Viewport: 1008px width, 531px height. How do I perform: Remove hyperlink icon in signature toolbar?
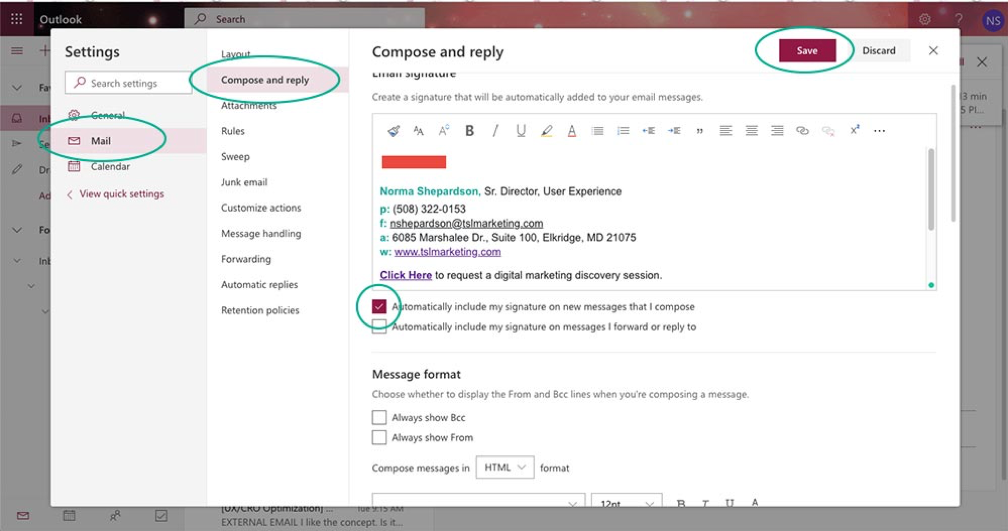click(x=828, y=130)
